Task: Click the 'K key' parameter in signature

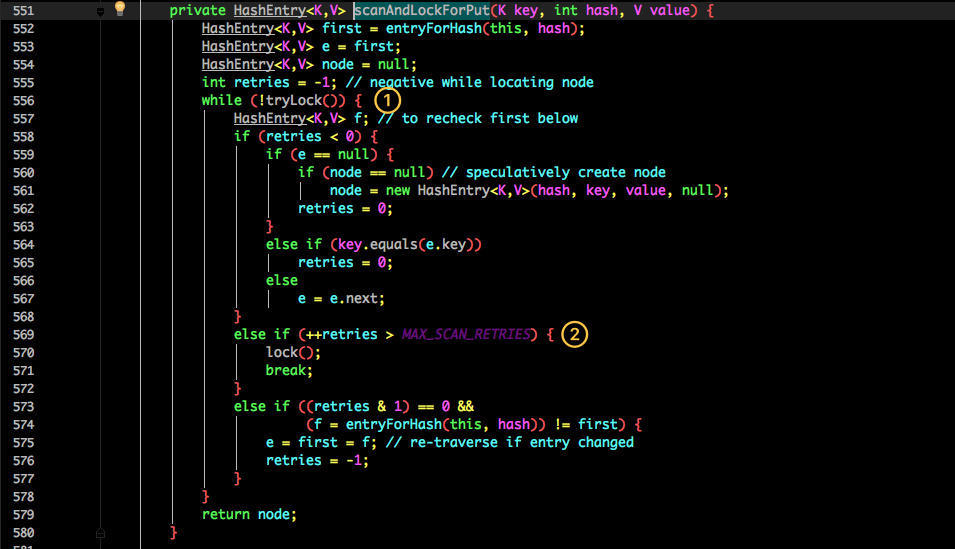Action: click(518, 10)
